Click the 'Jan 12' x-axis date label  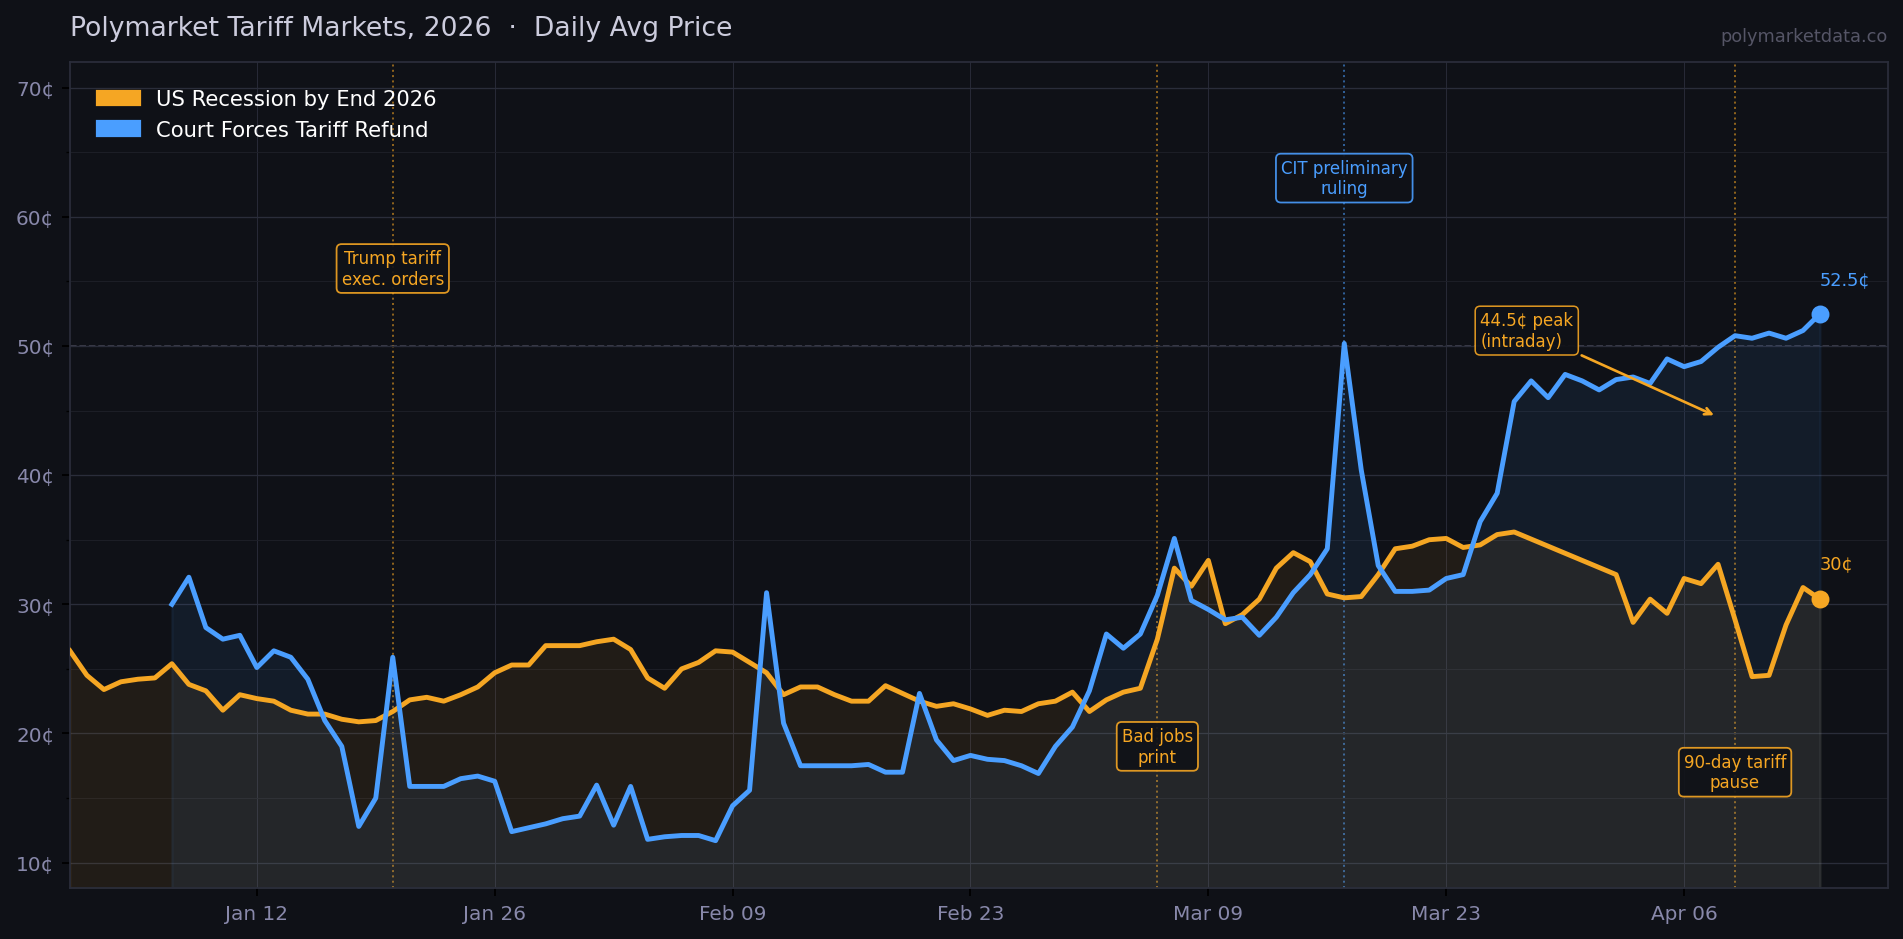[256, 913]
